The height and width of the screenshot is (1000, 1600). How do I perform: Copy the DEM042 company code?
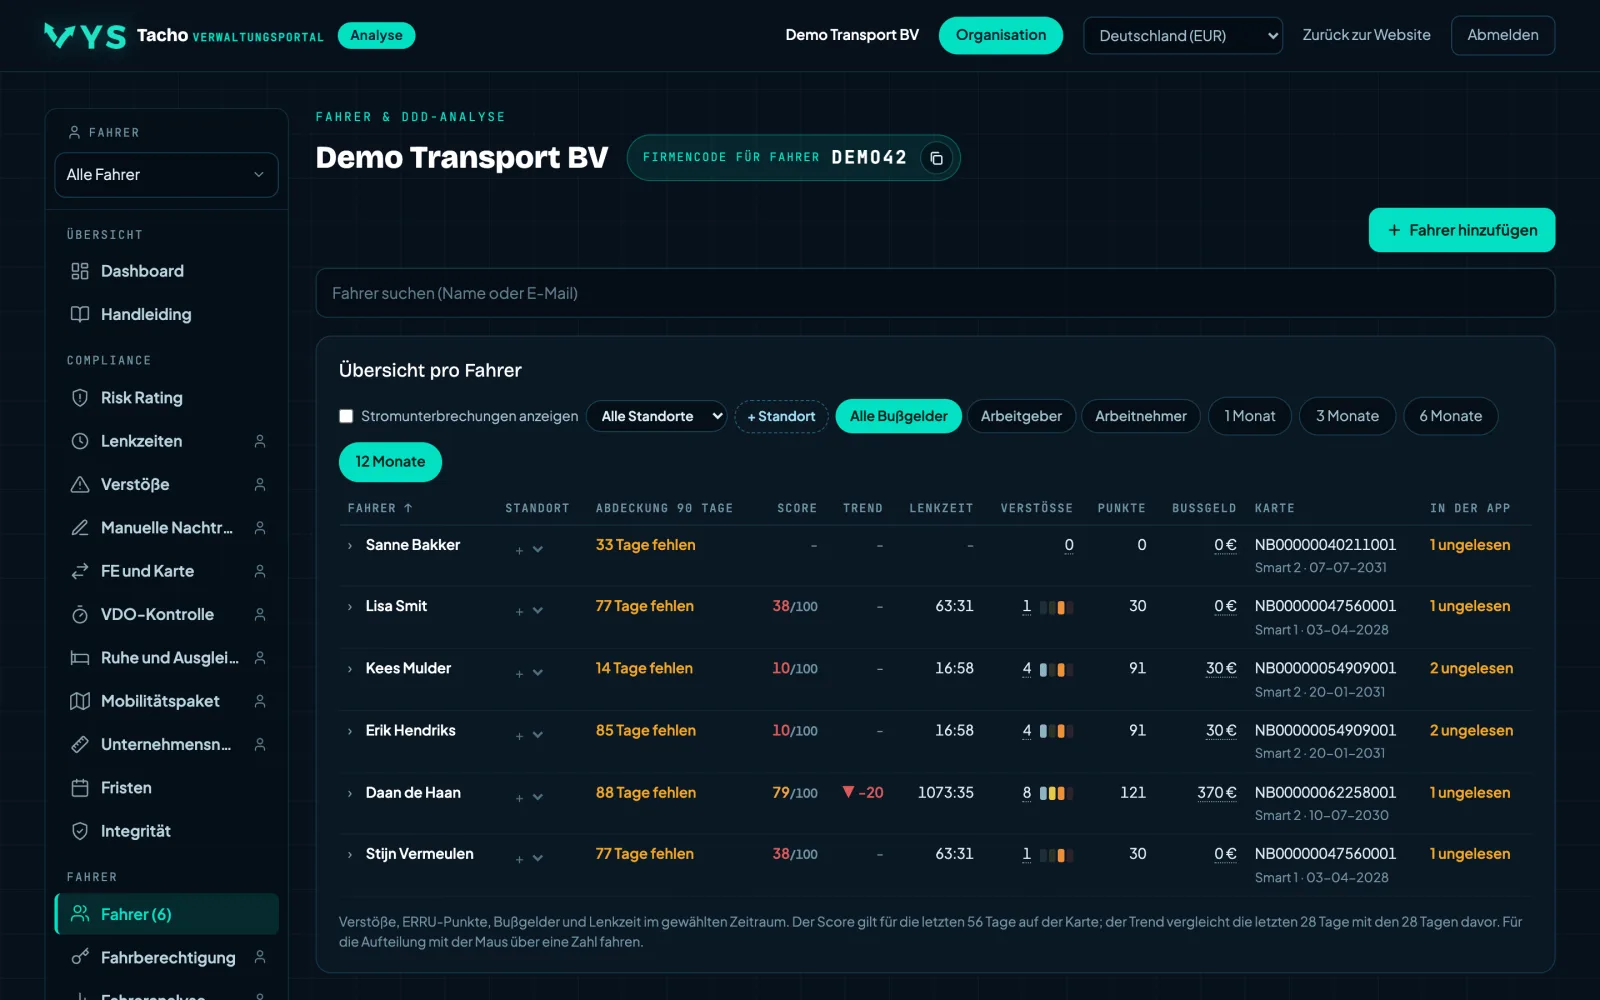click(x=936, y=158)
